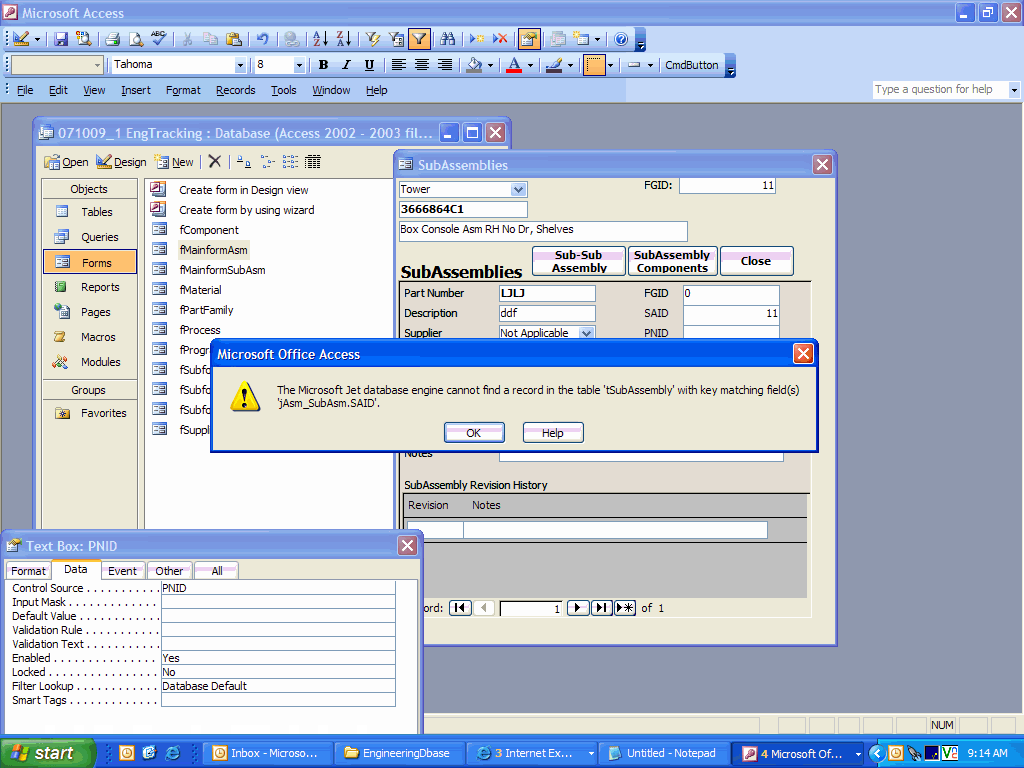Click the help question search box
Screen dimensions: 1024x768
point(940,89)
